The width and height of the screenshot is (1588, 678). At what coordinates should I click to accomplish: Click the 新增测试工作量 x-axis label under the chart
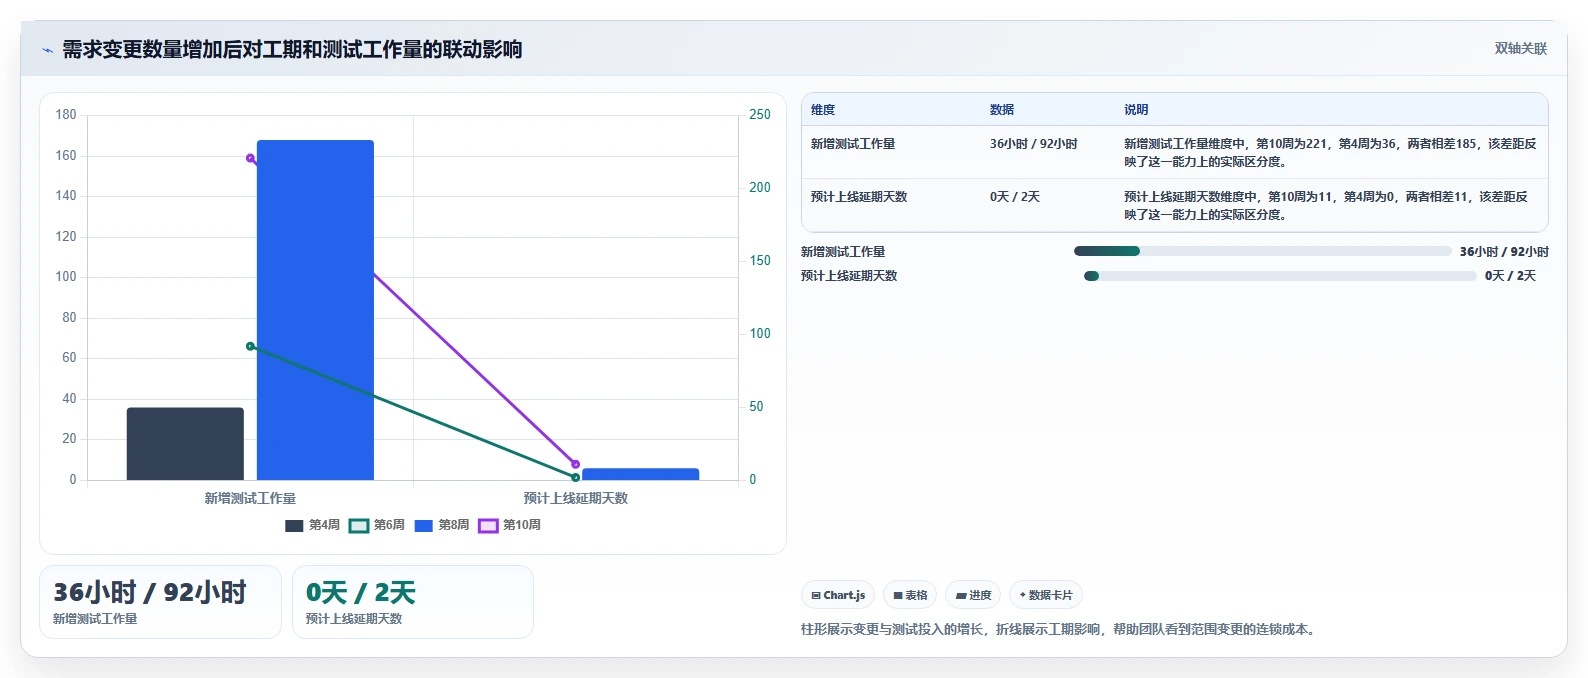(x=250, y=498)
